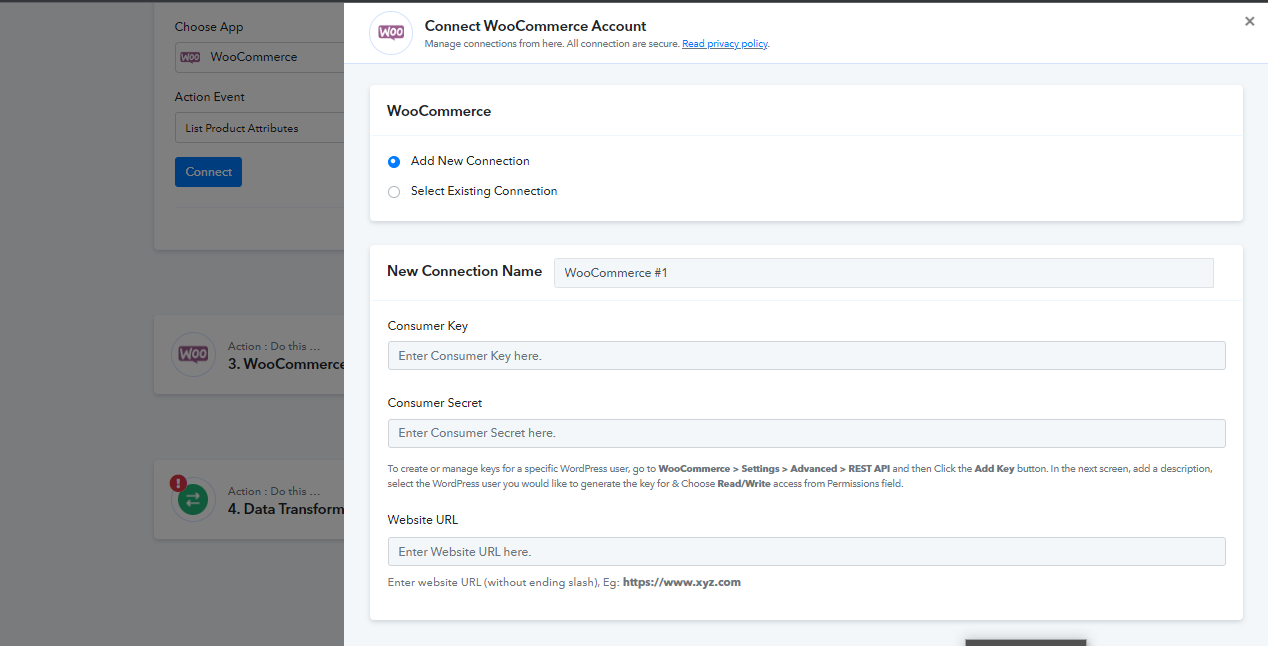Click the Website URL label
The height and width of the screenshot is (646, 1268).
pyautogui.click(x=423, y=520)
